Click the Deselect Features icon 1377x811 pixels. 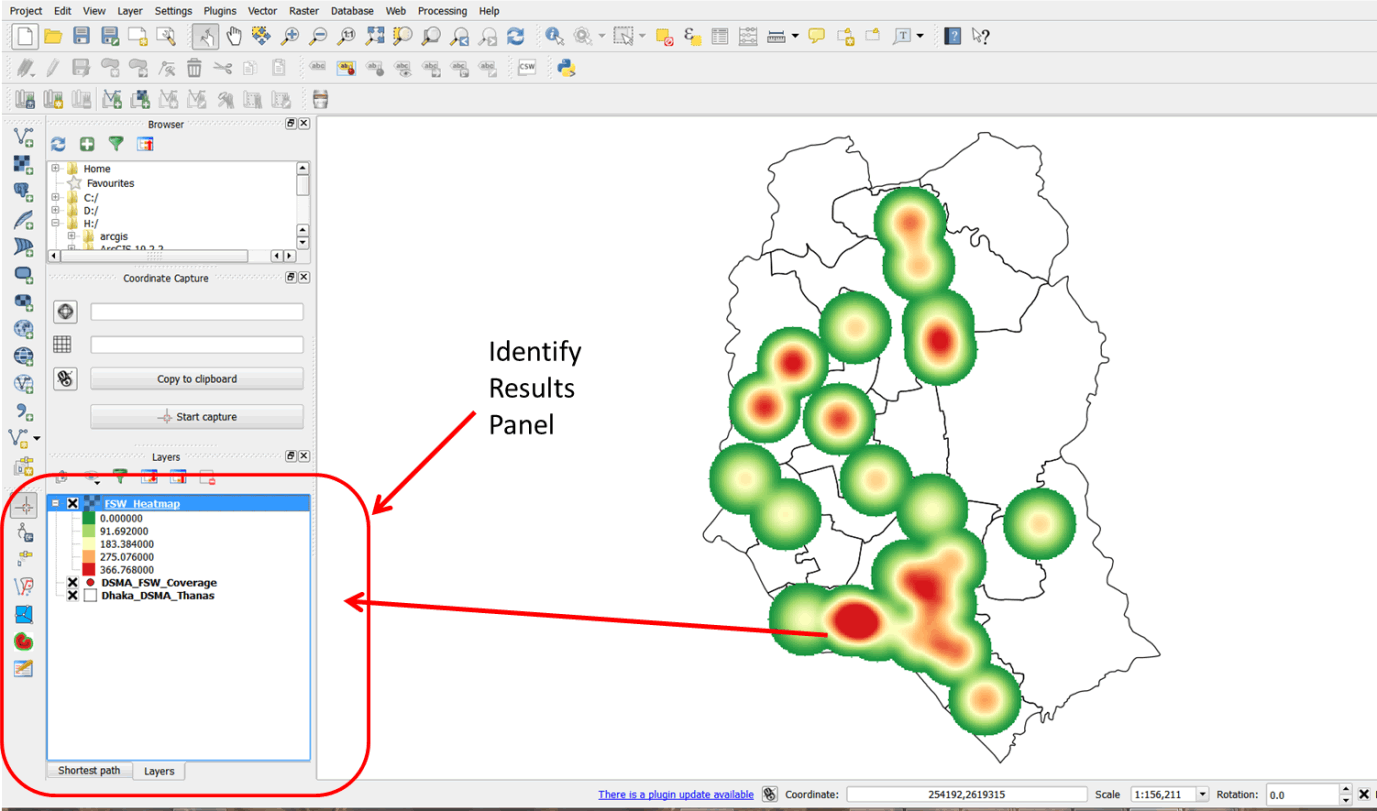click(x=664, y=36)
